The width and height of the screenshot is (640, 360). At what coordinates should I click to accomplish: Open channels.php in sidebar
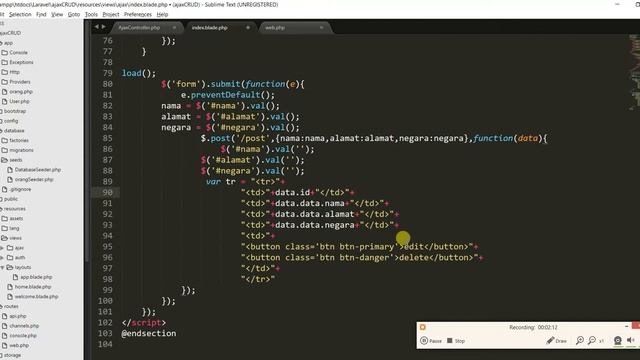(x=20, y=326)
